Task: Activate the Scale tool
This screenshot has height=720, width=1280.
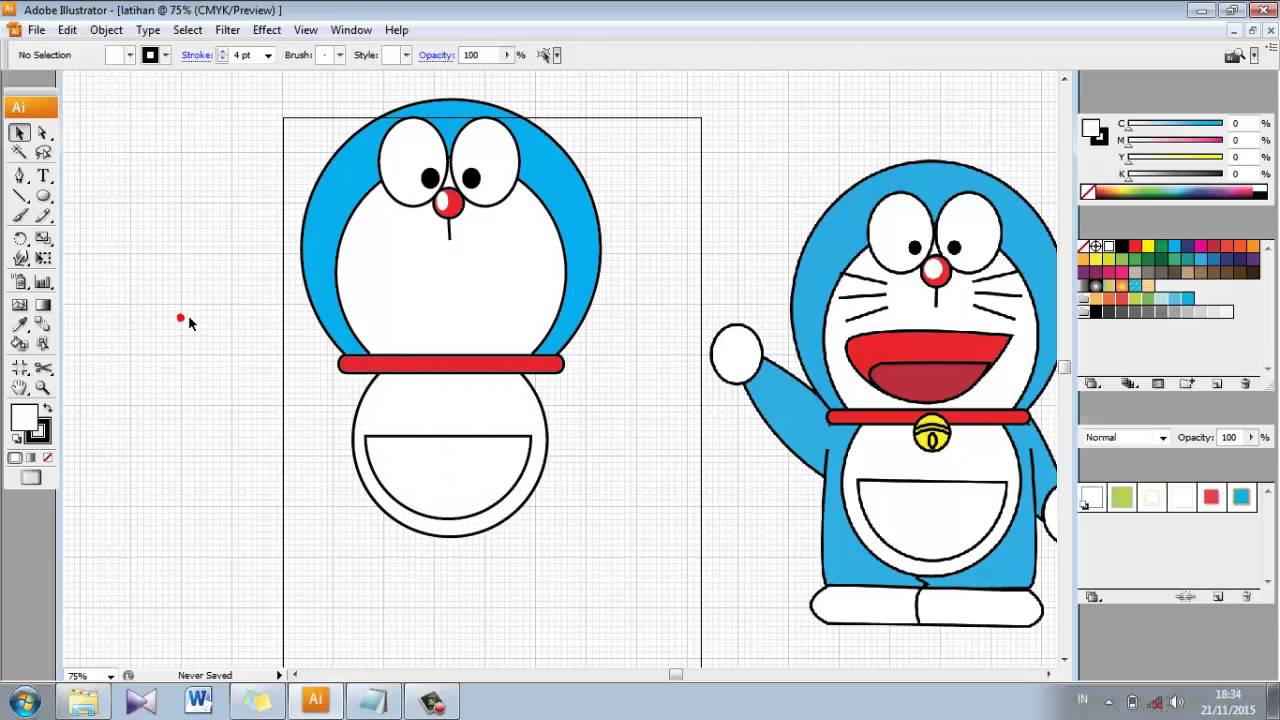Action: pos(43,239)
